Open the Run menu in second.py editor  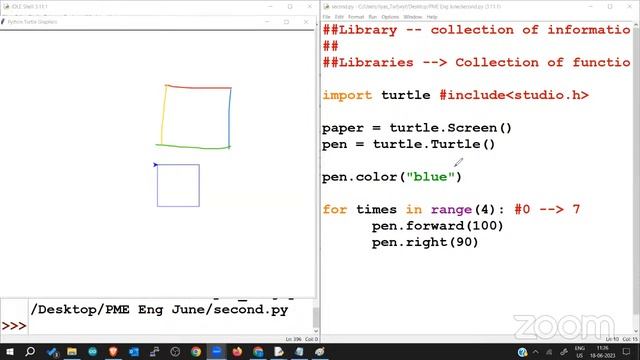tap(372, 17)
